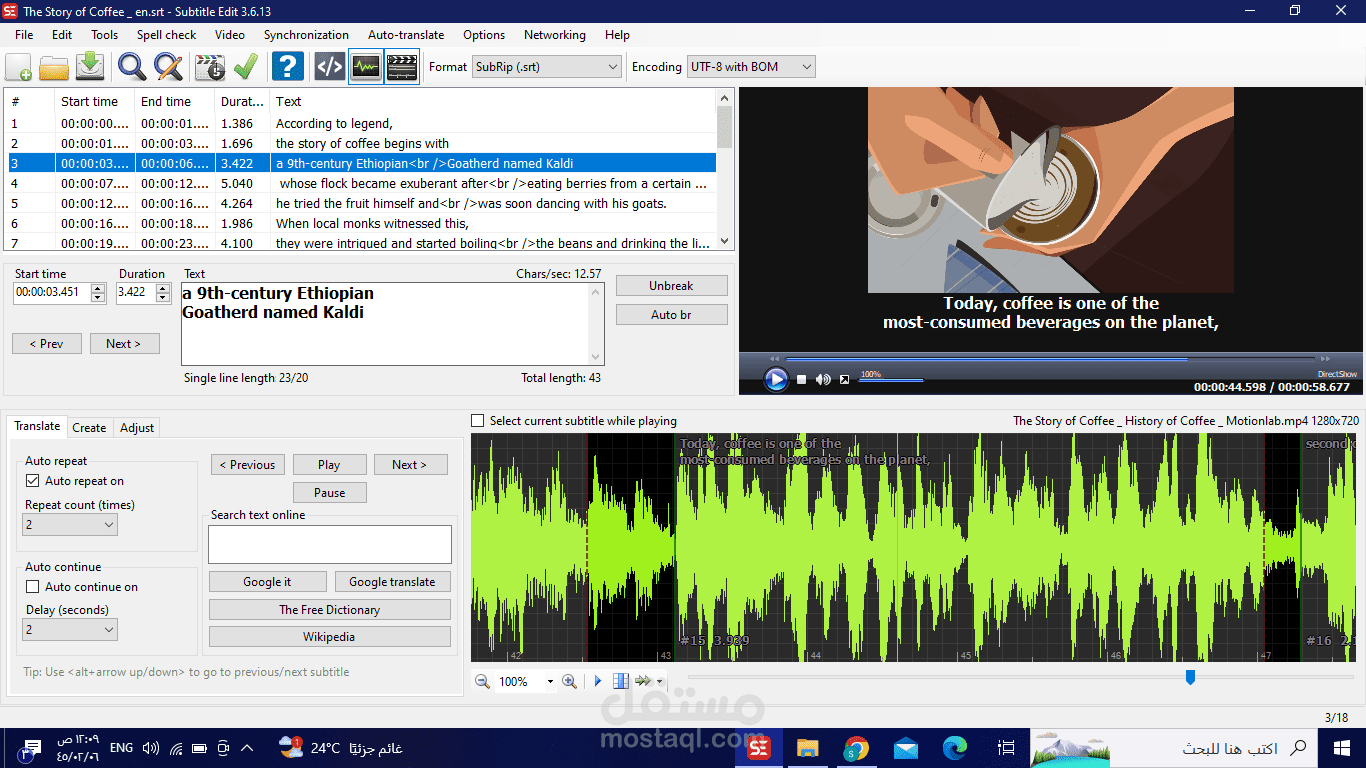Open Microsoft Edge from the taskbar
Image resolution: width=1366 pixels, height=768 pixels.
click(955, 748)
